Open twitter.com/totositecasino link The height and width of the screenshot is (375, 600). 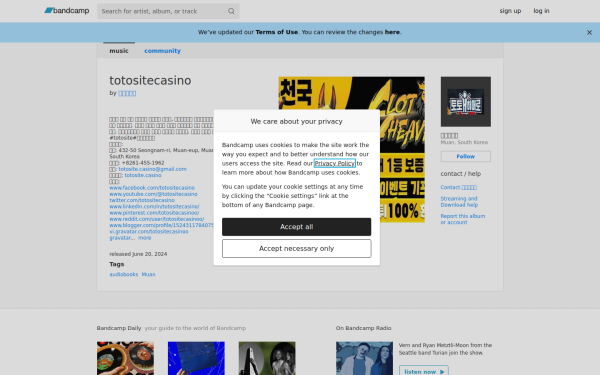point(142,200)
